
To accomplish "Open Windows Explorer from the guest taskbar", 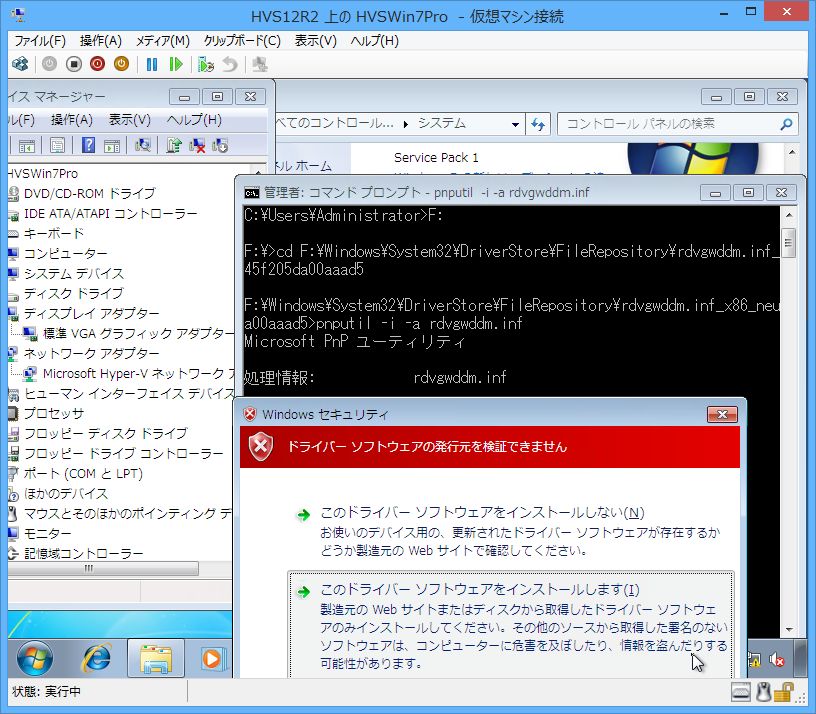I will click(x=156, y=659).
